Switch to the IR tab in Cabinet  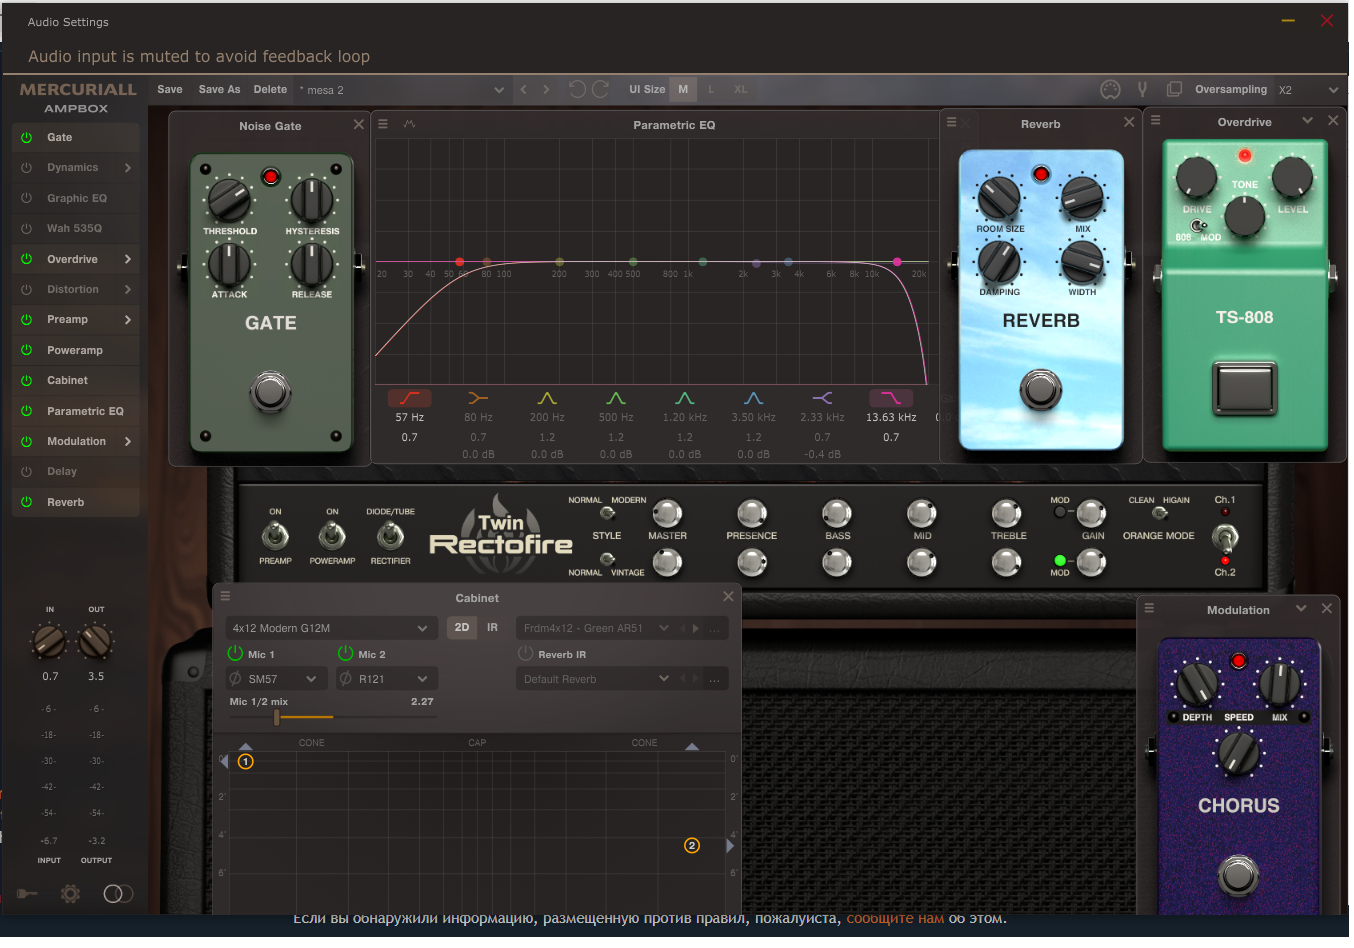tap(492, 628)
